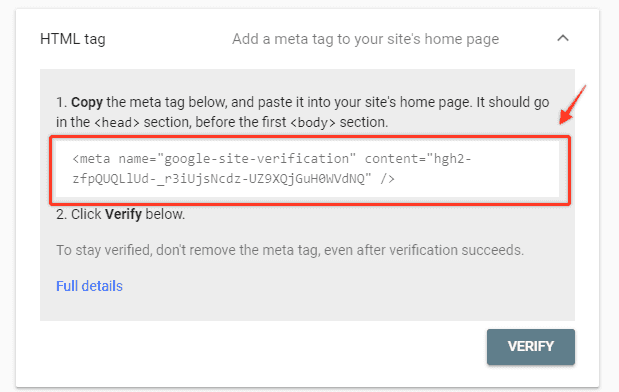Click the verification token on second code line
619x392 pixels.
[222, 179]
